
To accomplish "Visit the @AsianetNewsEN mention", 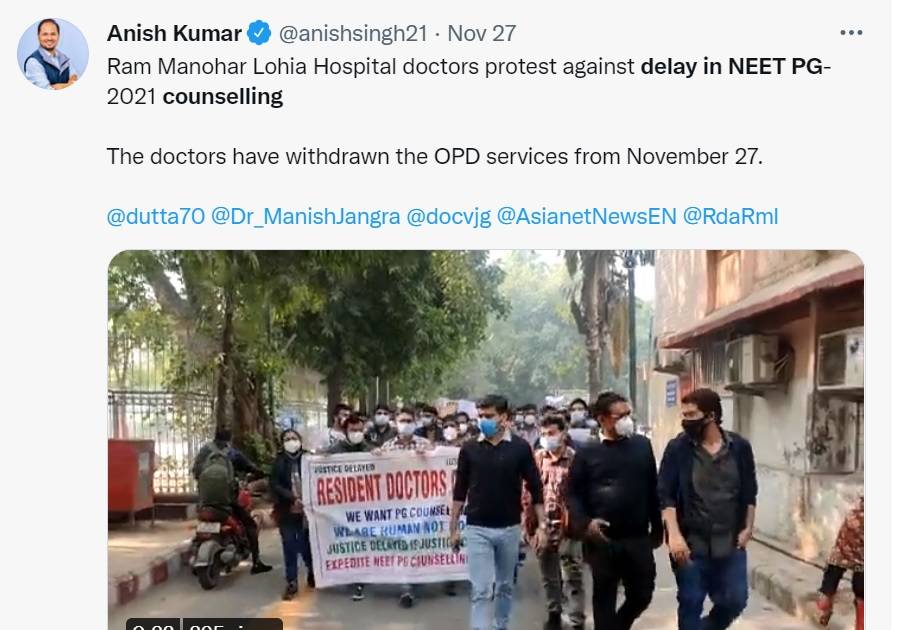I will pos(586,216).
